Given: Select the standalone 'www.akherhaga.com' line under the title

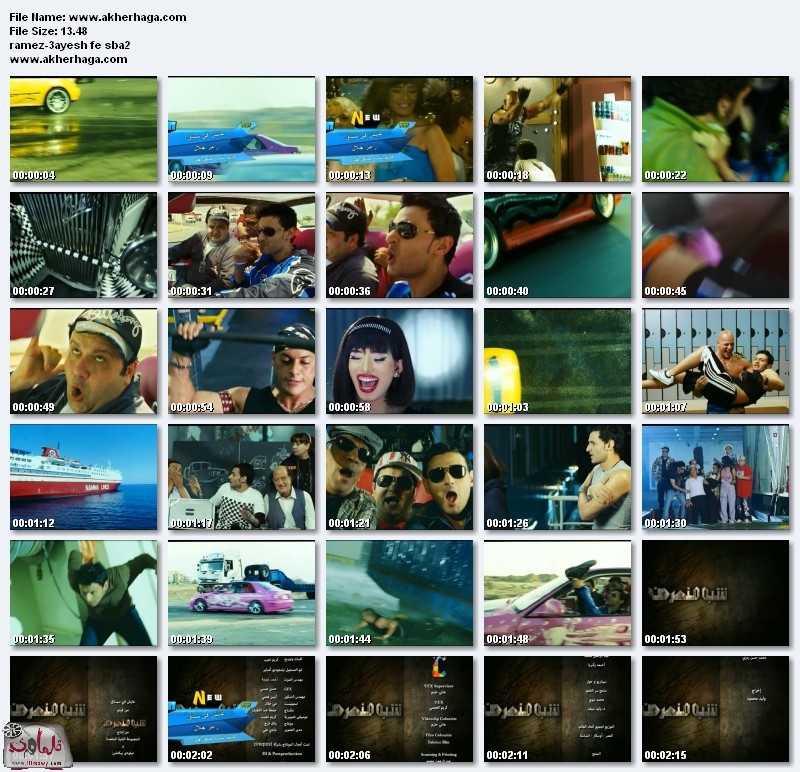Looking at the screenshot, I should point(68,59).
